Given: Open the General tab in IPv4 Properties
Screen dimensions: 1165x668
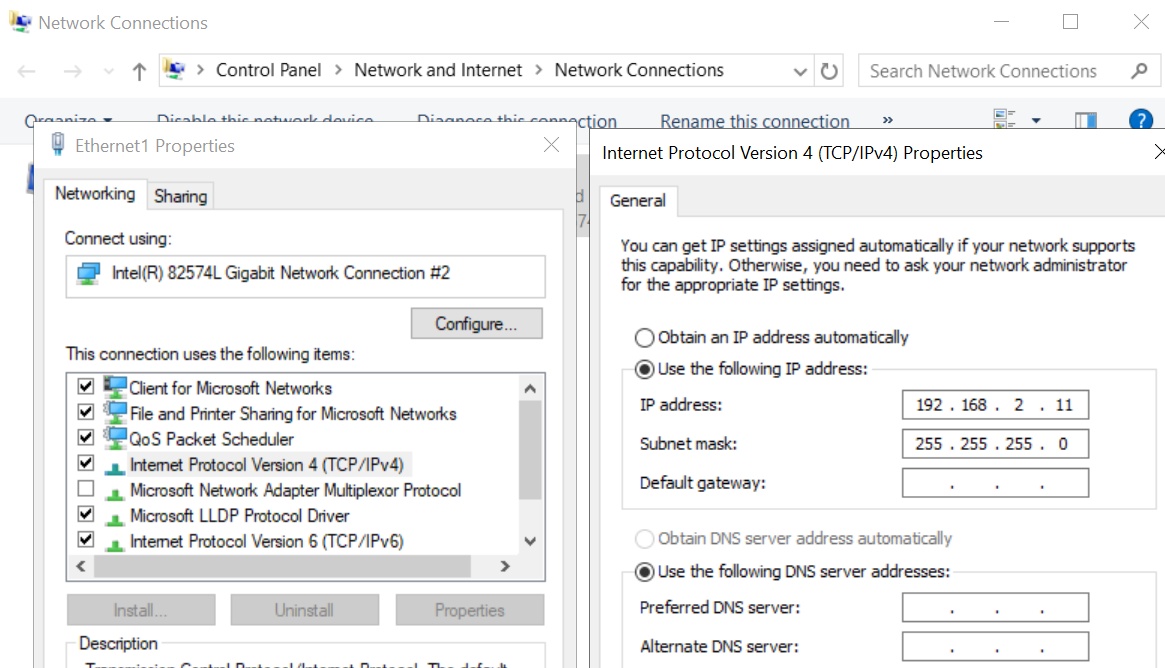Looking at the screenshot, I should [x=637, y=201].
